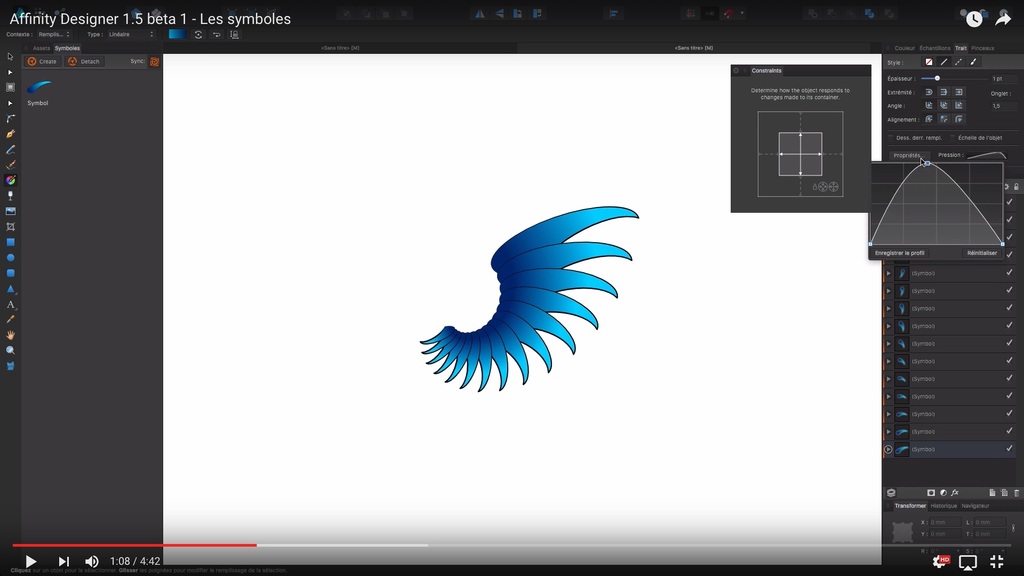Image resolution: width=1024 pixels, height=576 pixels.
Task: Select the first Angle join option
Action: pyautogui.click(x=929, y=105)
